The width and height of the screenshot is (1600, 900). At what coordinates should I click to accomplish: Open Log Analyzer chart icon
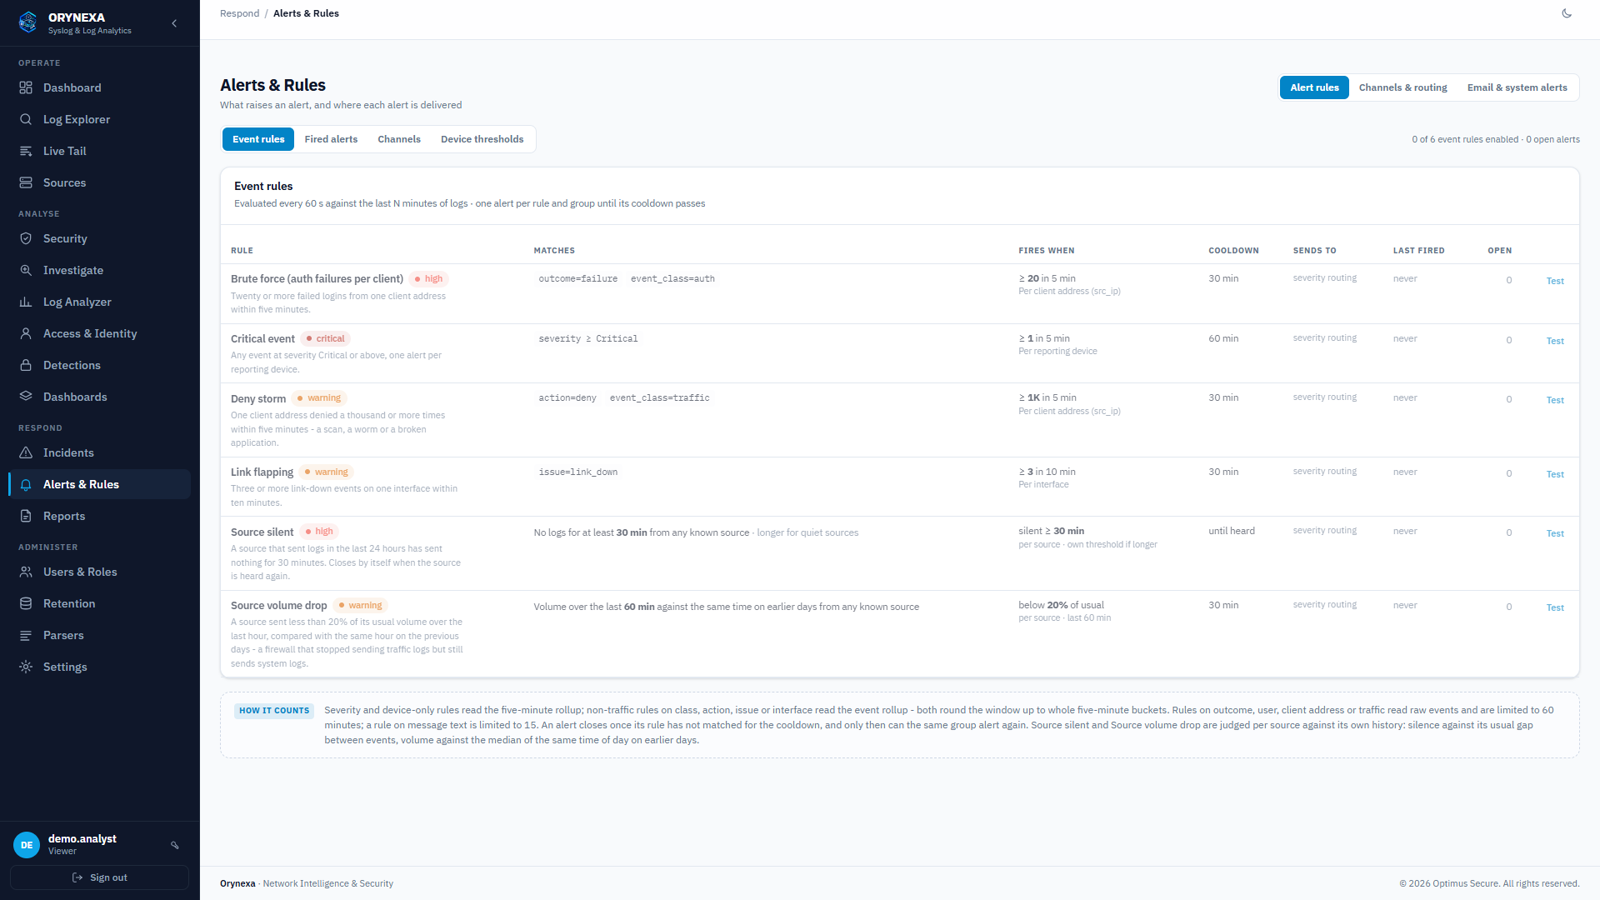pos(26,302)
